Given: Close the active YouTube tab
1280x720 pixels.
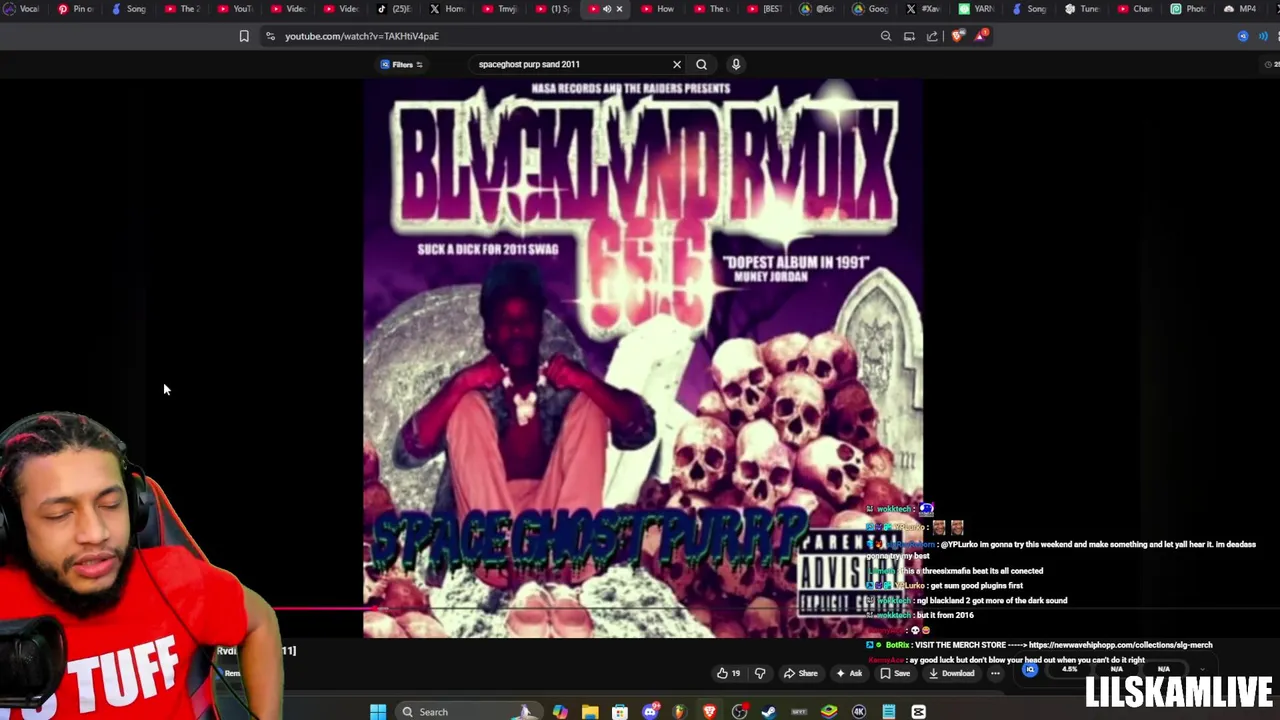Looking at the screenshot, I should pyautogui.click(x=619, y=9).
